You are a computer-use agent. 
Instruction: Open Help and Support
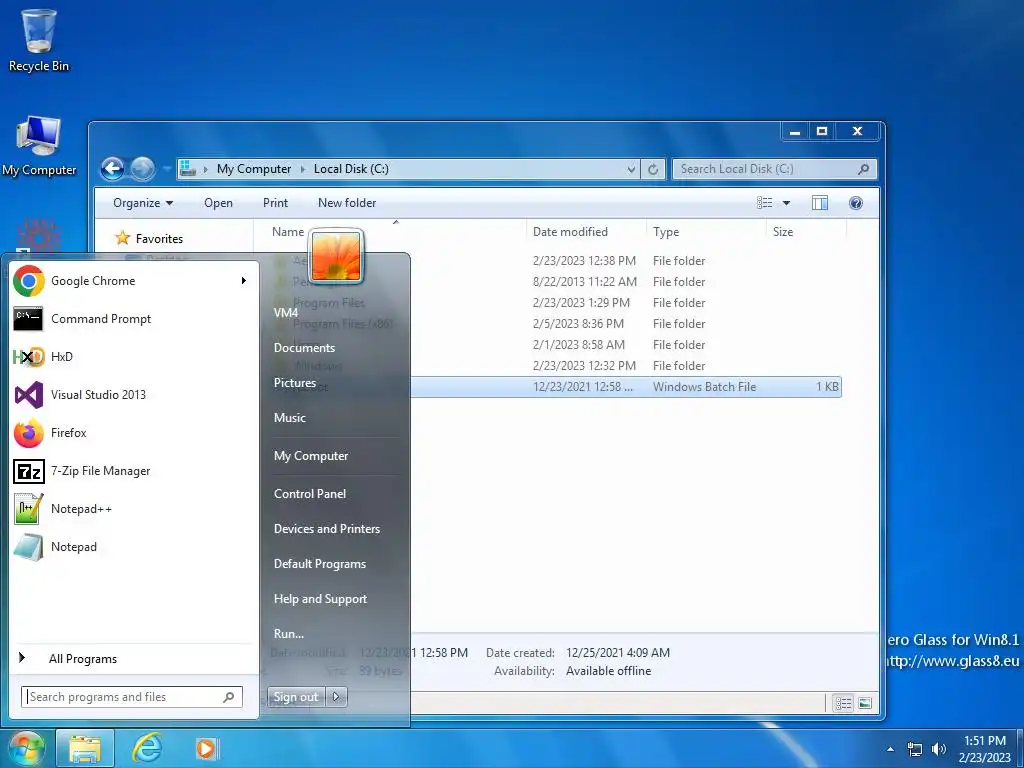point(320,599)
